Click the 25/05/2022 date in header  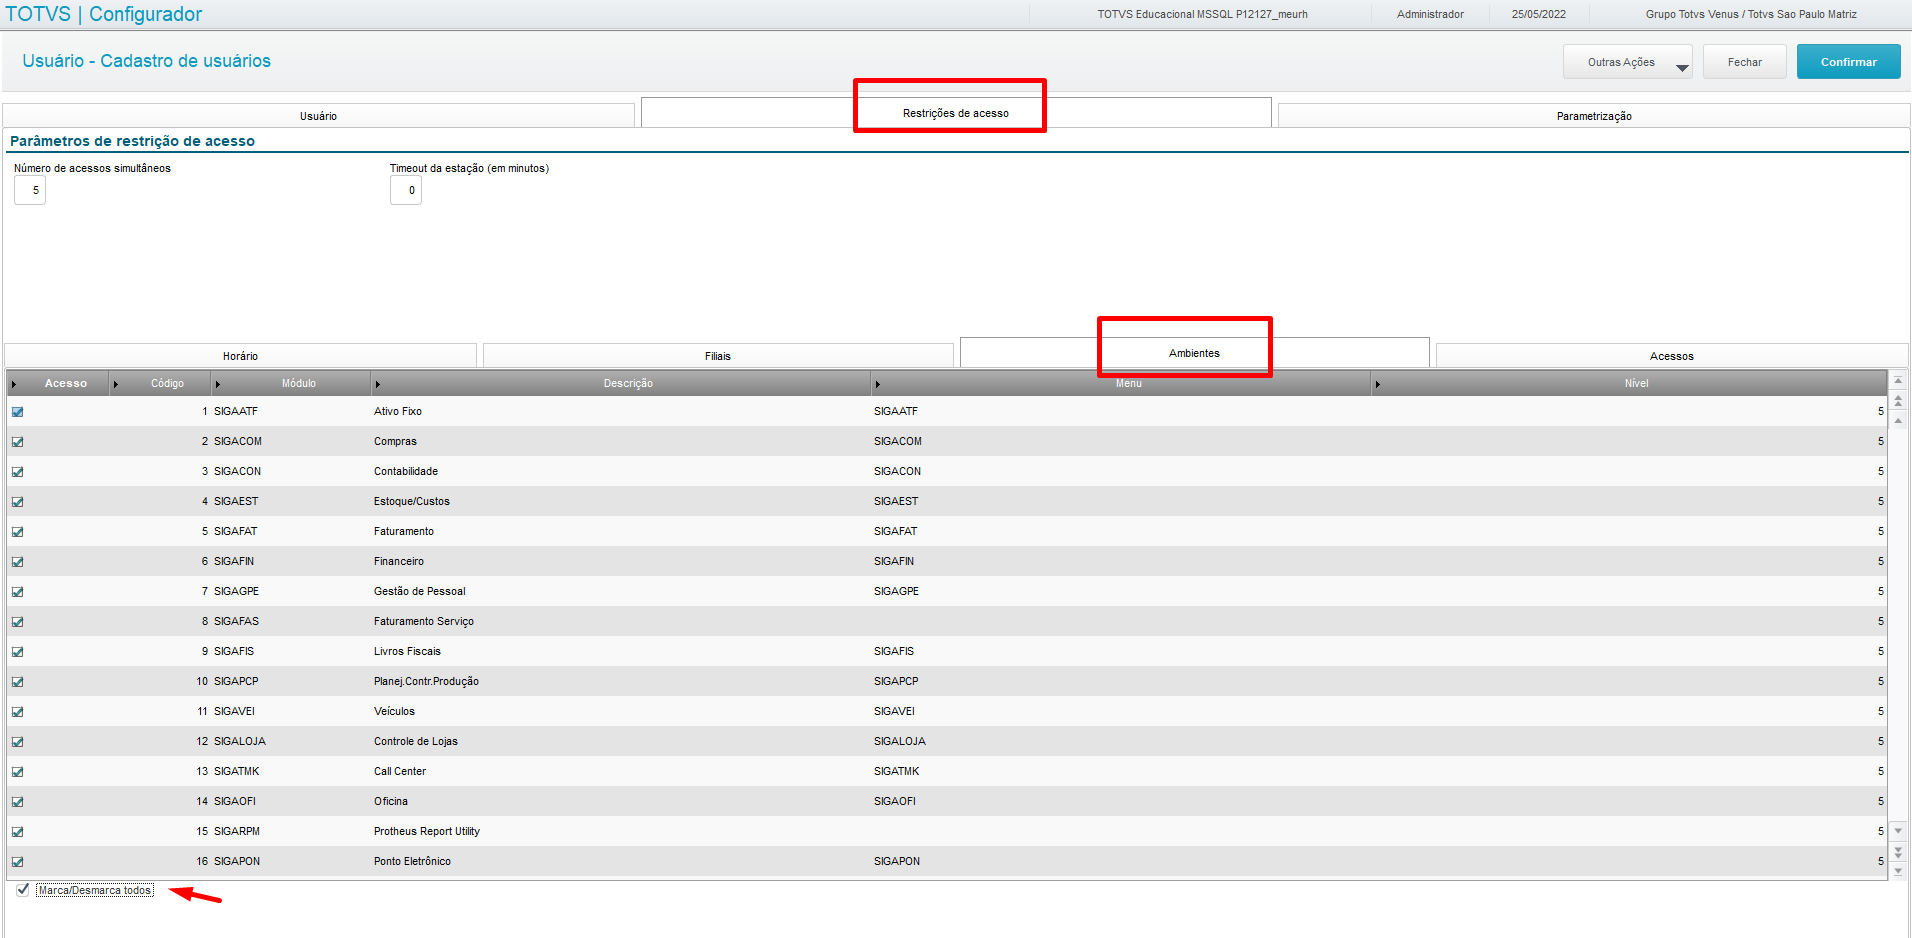[1539, 14]
